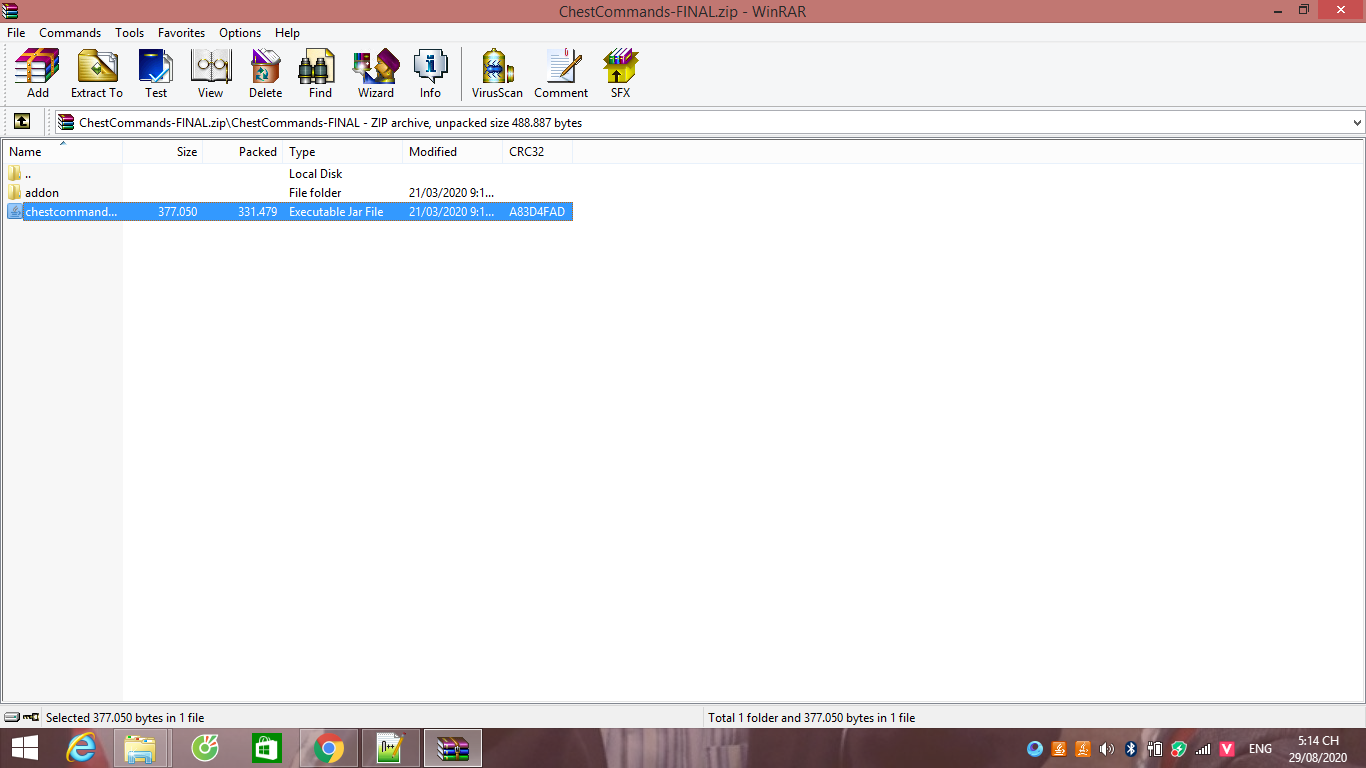Click the ENG language indicator
This screenshot has height=768, width=1366.
point(1261,748)
